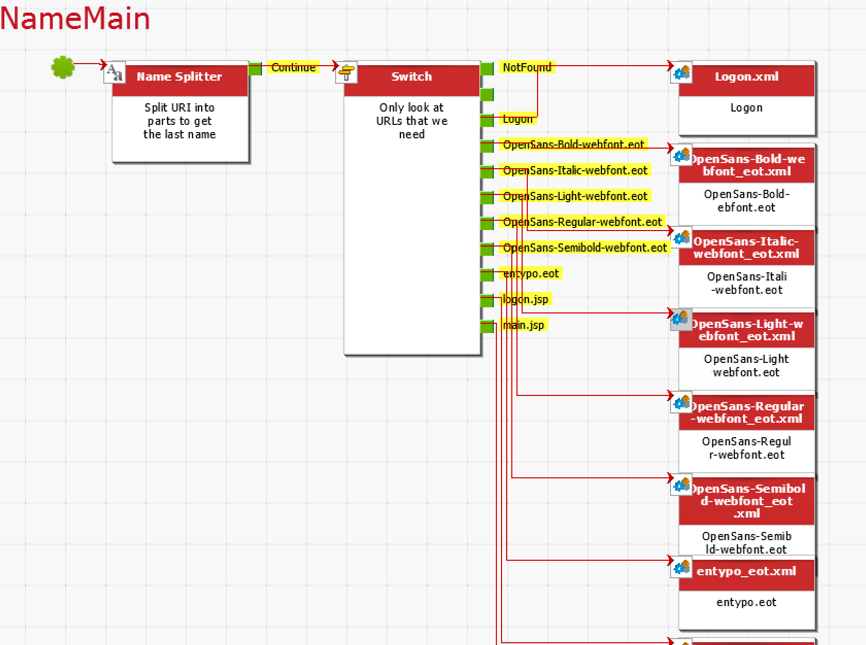Click the OpenSans-Regular-webfont_eot.xml node icon
Image resolution: width=866 pixels, height=645 pixels.
coord(682,403)
